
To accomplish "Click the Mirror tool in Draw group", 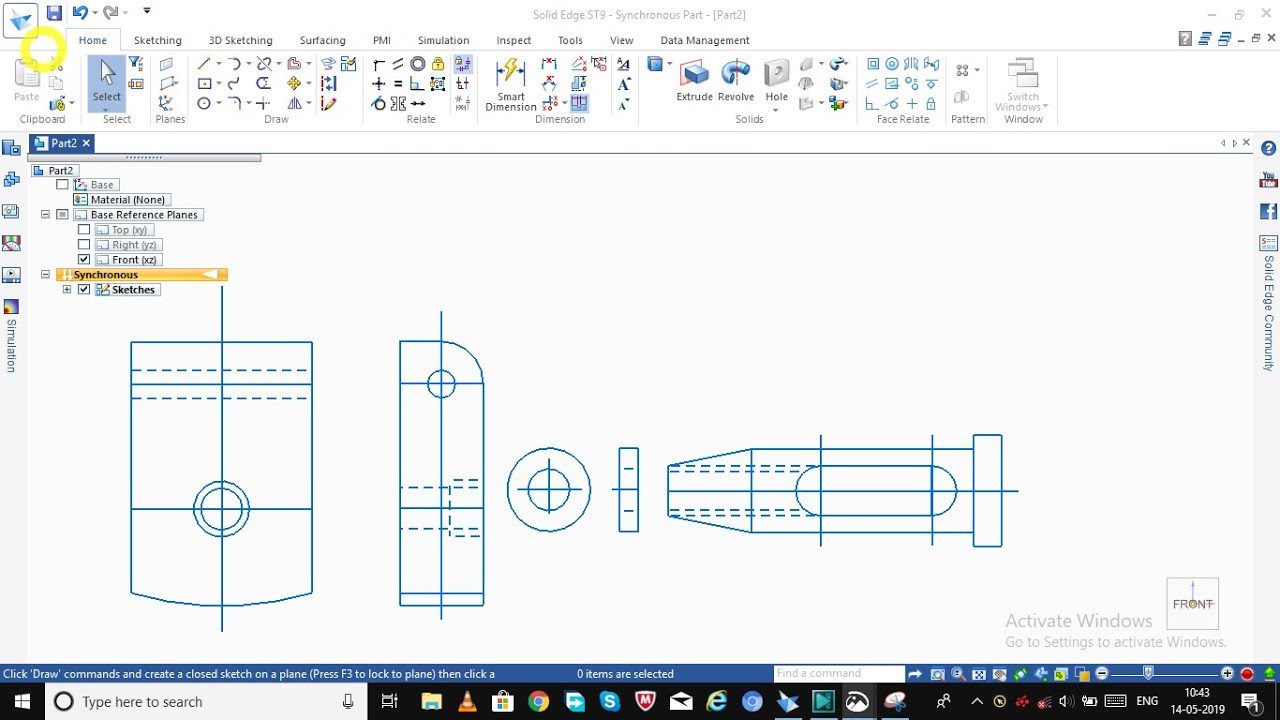I will coord(294,103).
